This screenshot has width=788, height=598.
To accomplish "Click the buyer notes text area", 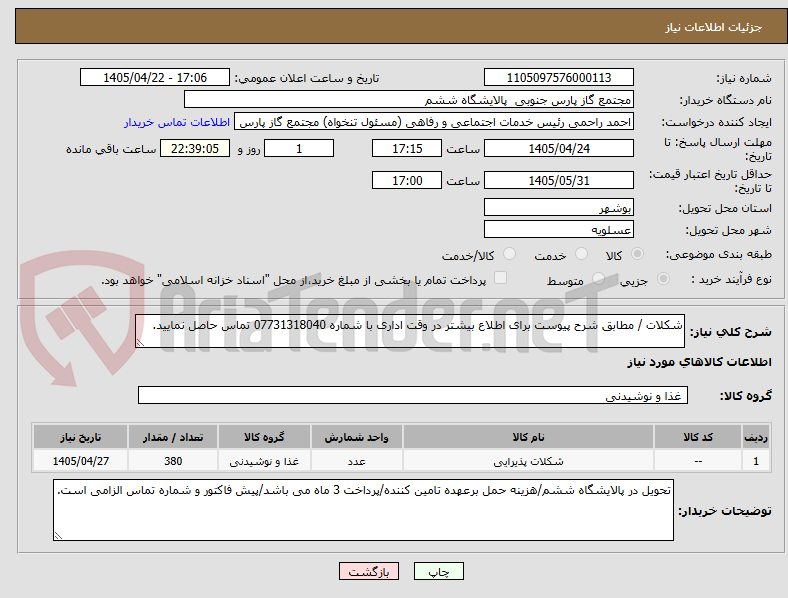I will 363,510.
